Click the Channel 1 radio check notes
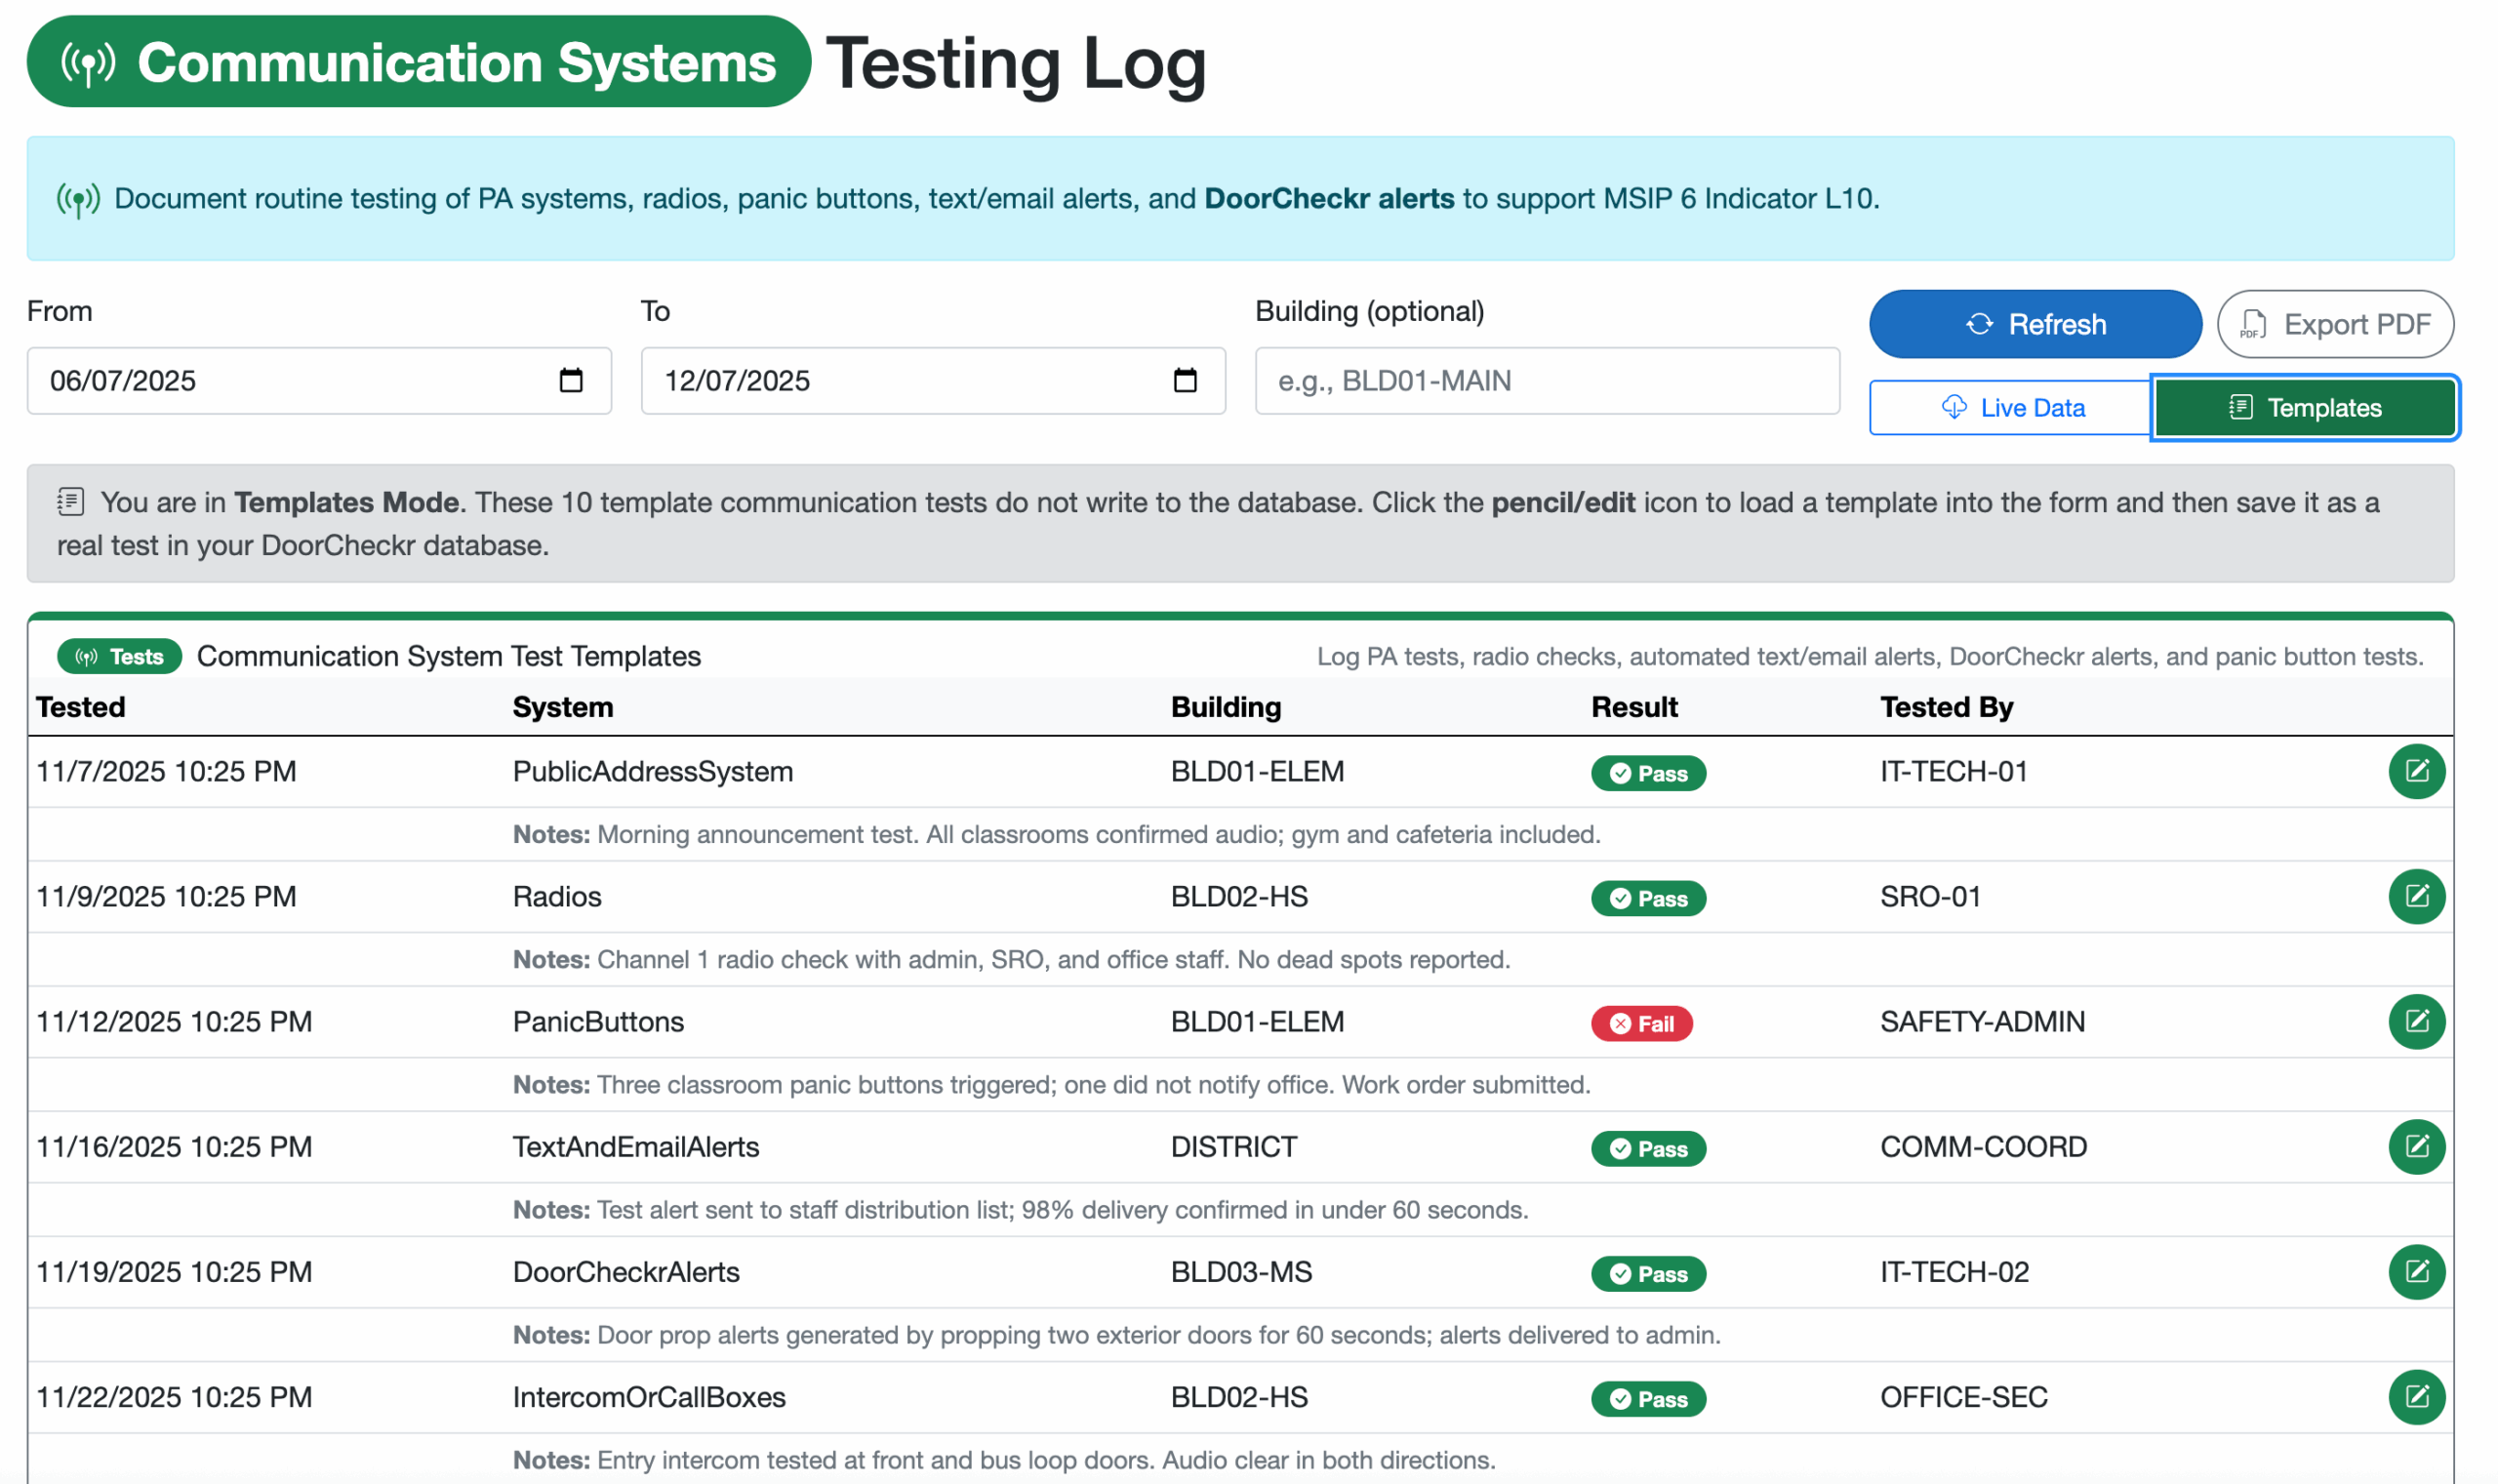 tap(1011, 959)
